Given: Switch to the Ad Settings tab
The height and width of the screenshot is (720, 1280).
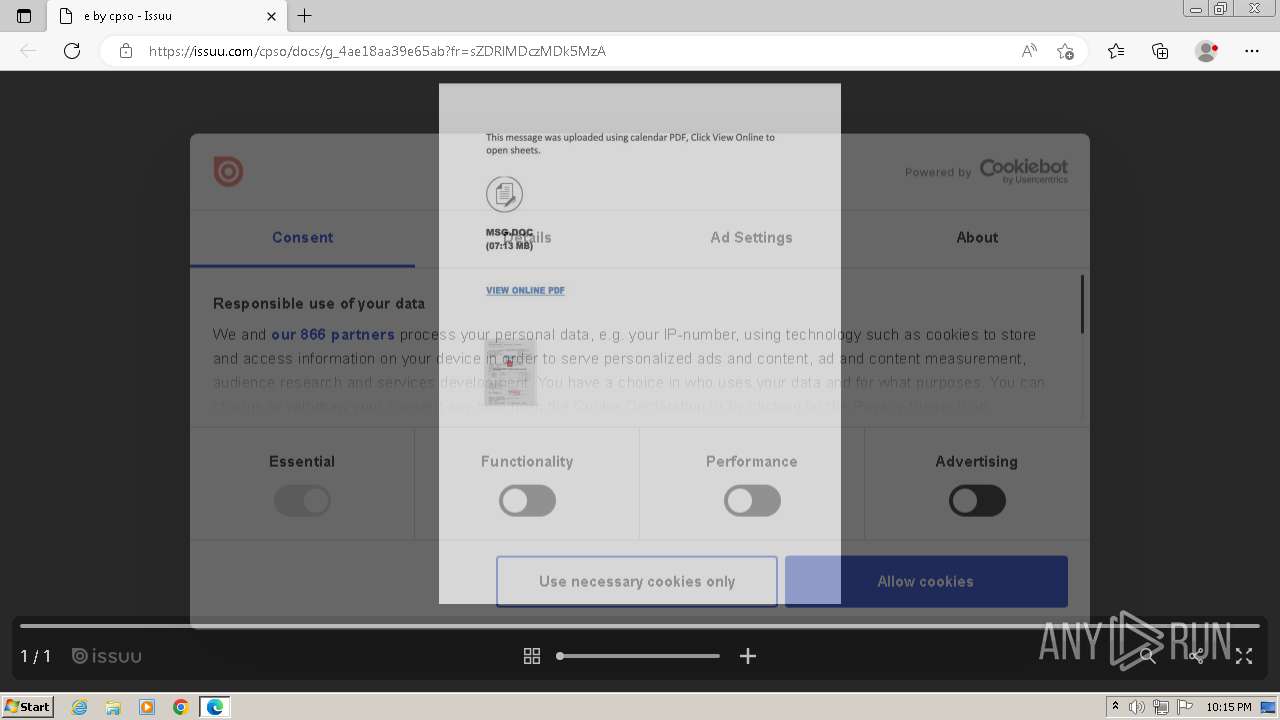Looking at the screenshot, I should (751, 237).
